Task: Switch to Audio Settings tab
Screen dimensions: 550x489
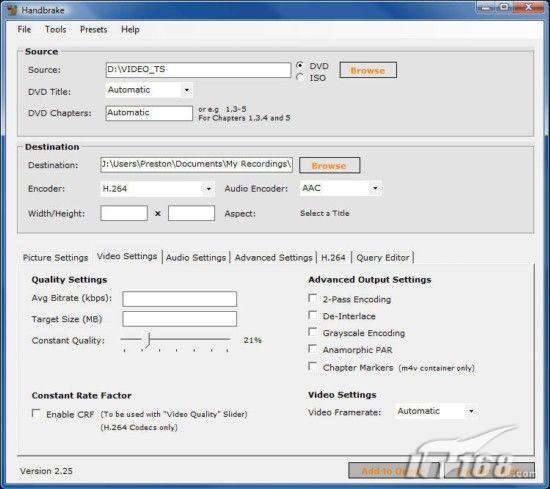Action: pyautogui.click(x=196, y=257)
